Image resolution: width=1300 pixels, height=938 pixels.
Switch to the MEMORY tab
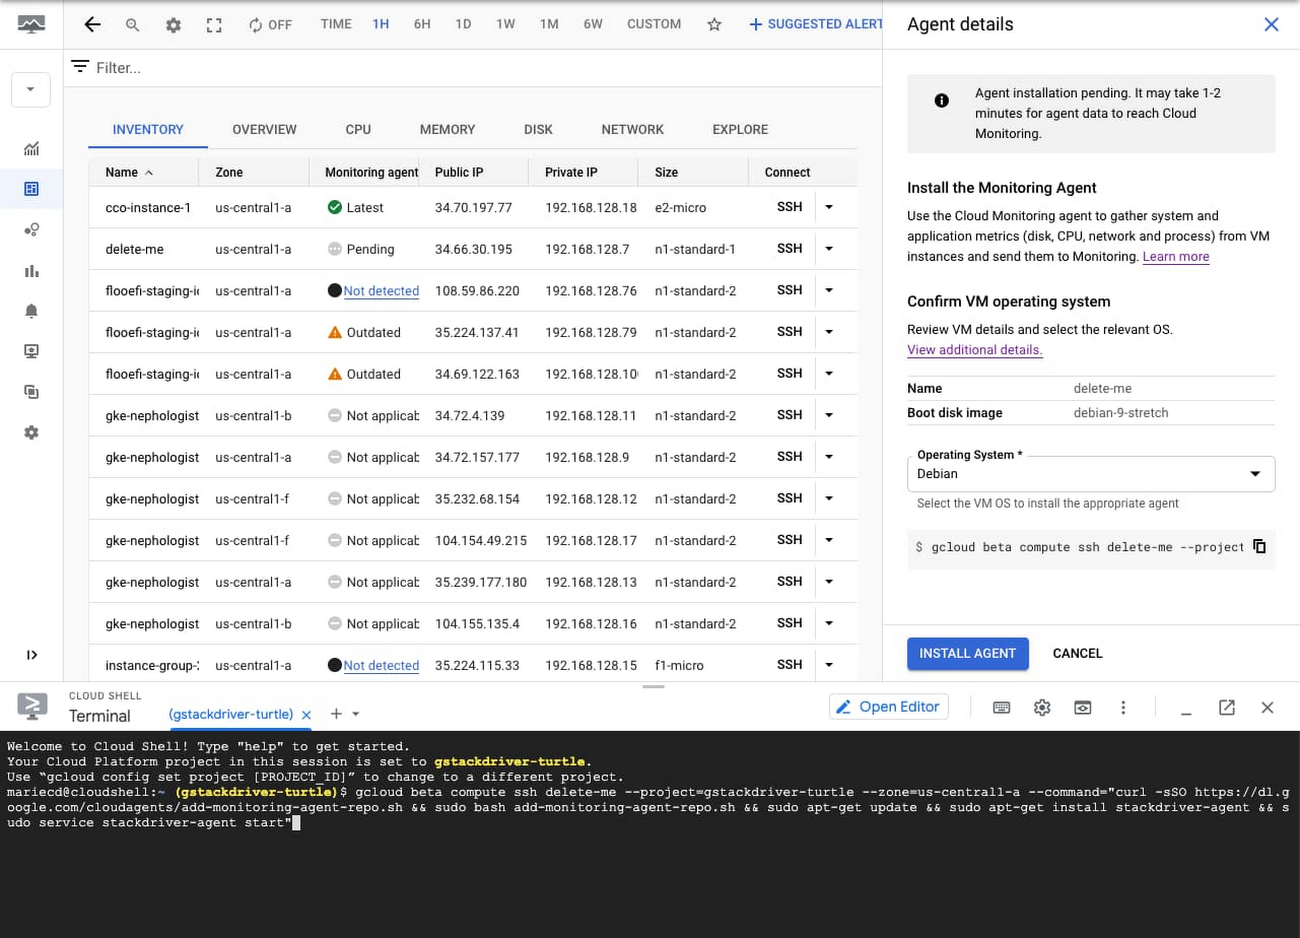[x=447, y=129]
